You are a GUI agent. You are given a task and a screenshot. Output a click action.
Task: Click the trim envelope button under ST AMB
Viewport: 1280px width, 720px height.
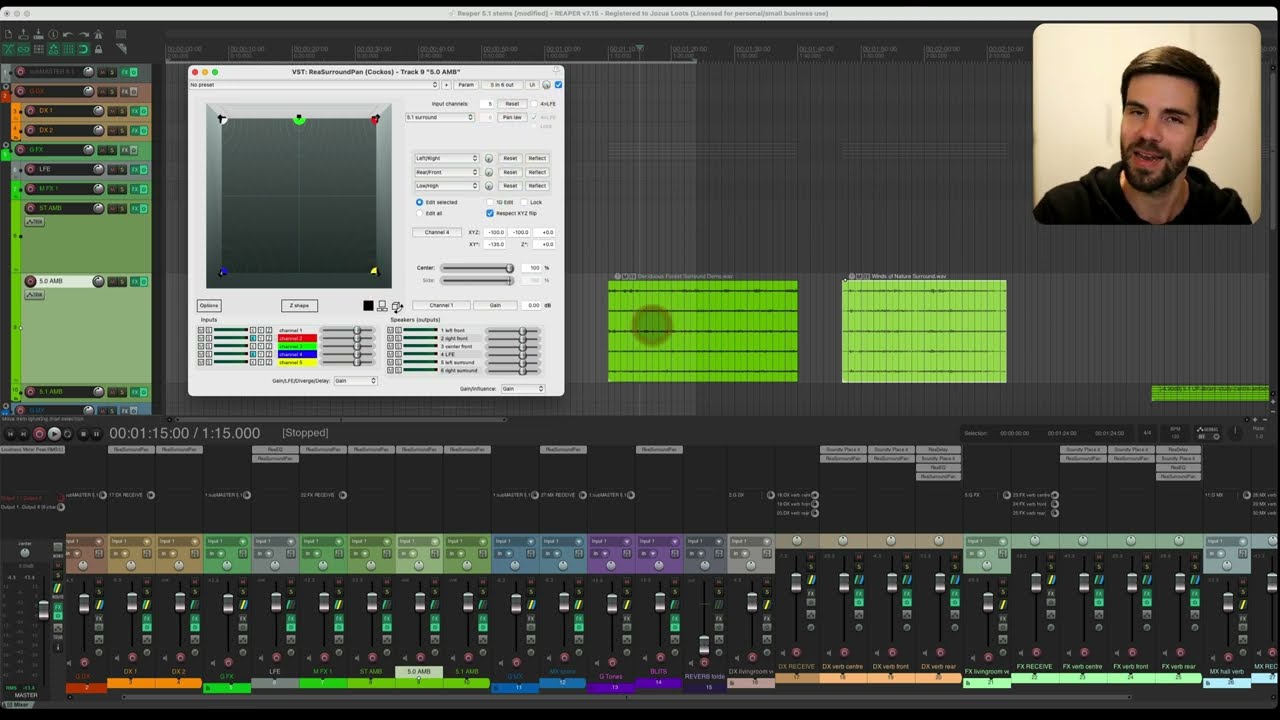point(34,221)
